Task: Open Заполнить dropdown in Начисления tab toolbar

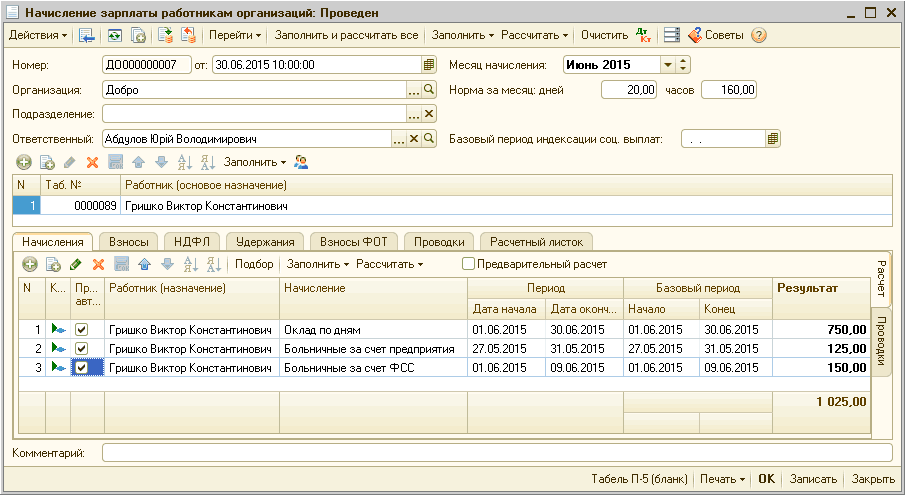Action: pos(318,264)
